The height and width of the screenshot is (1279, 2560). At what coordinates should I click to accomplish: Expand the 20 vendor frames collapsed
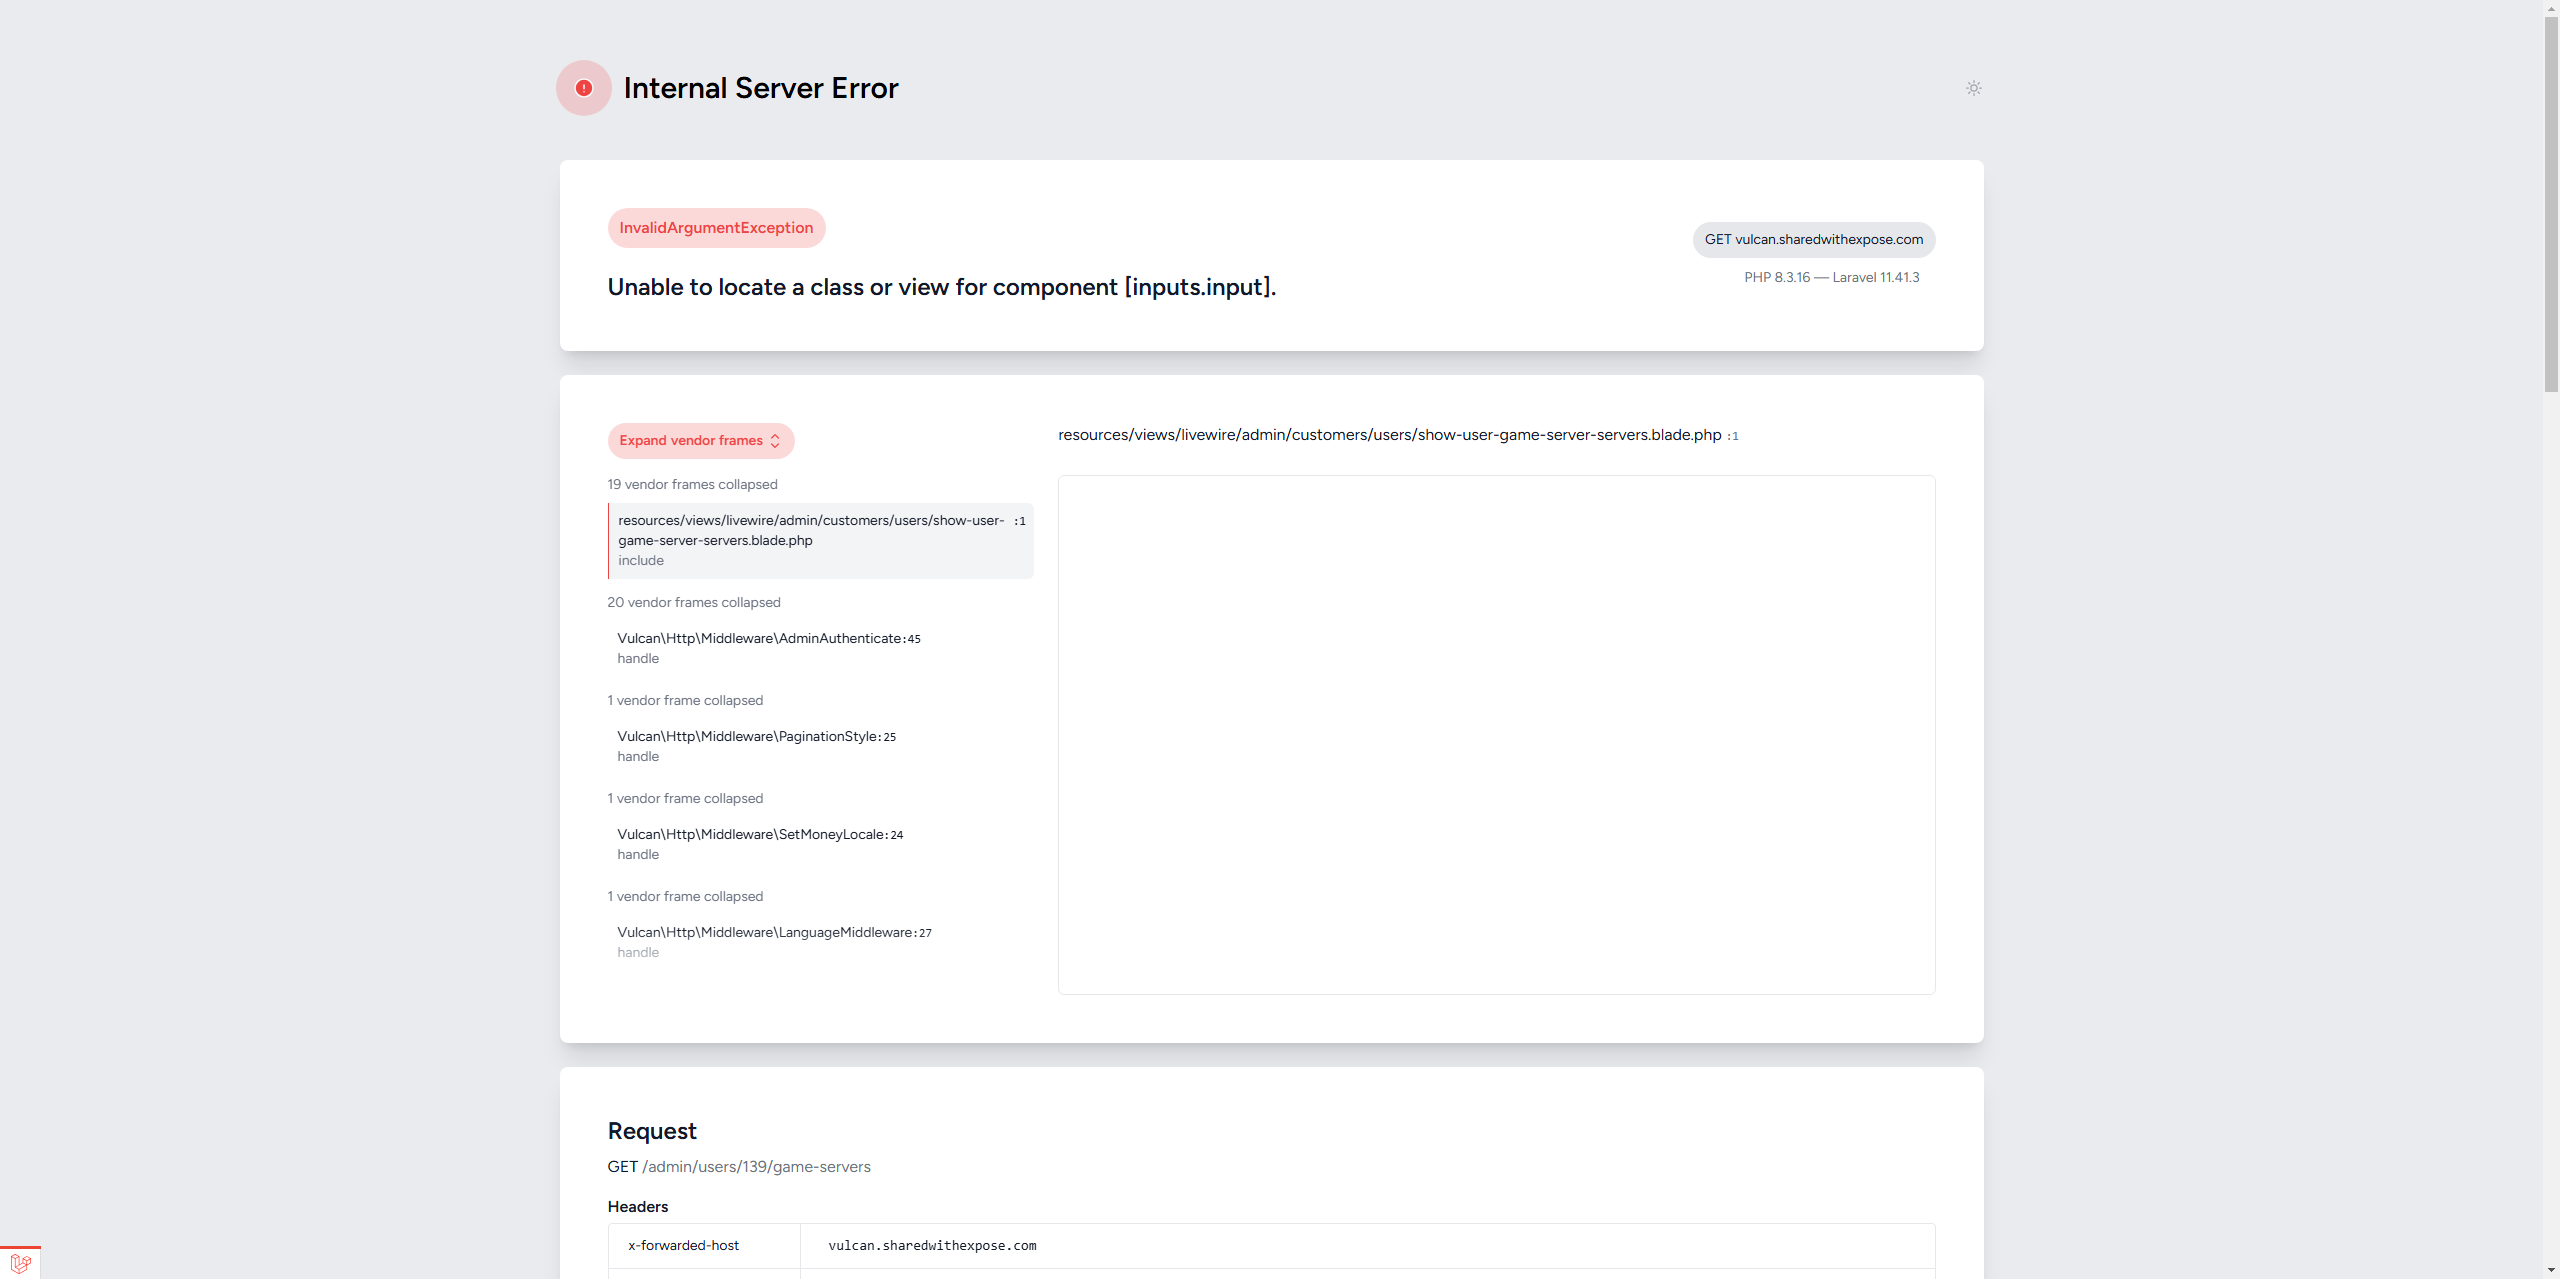(694, 603)
